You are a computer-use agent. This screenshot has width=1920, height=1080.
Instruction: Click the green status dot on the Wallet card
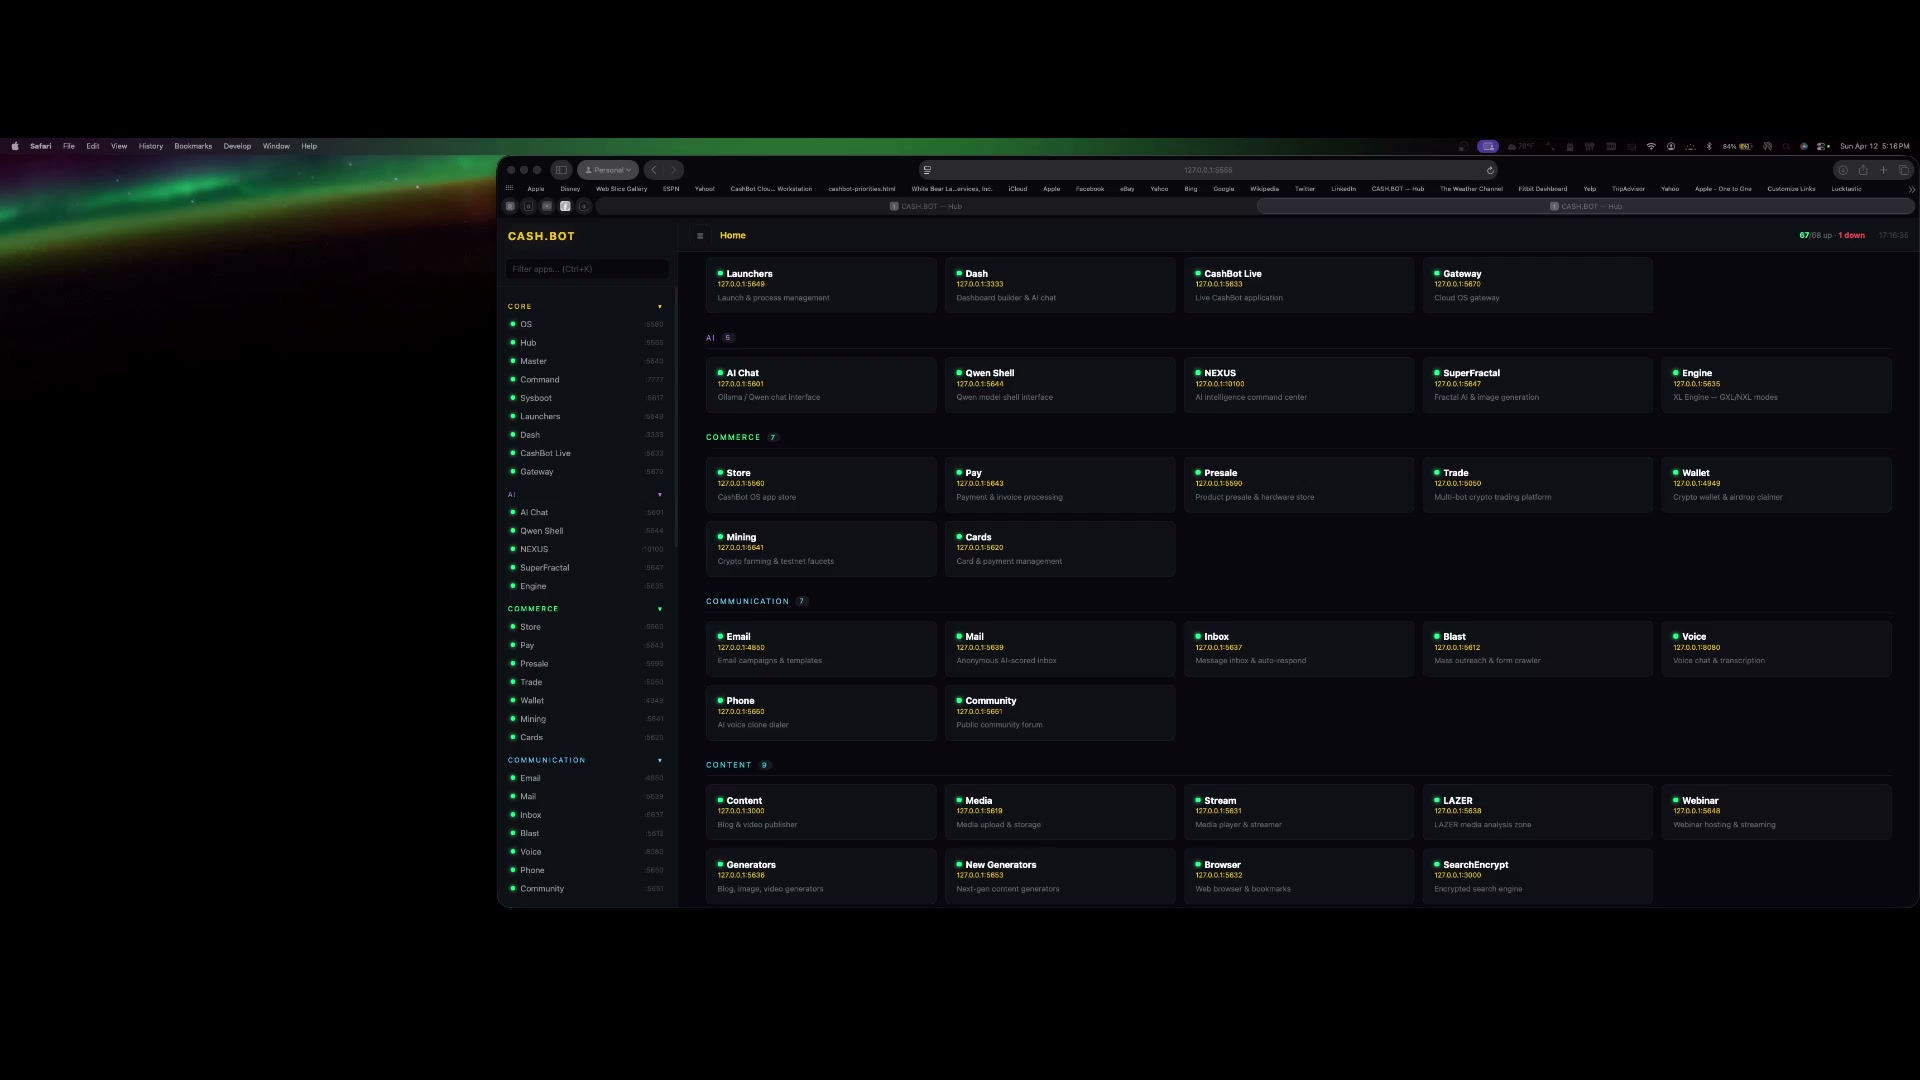pos(1678,473)
